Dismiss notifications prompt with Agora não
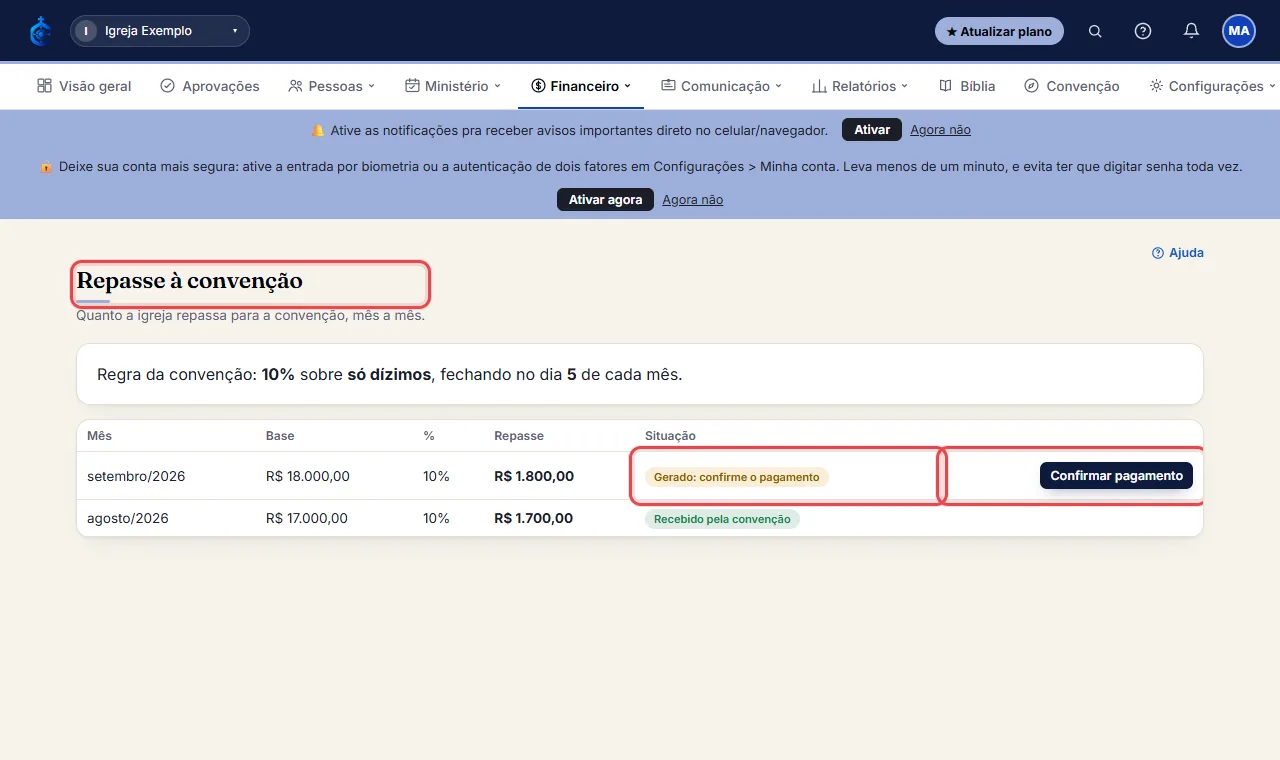 click(940, 130)
